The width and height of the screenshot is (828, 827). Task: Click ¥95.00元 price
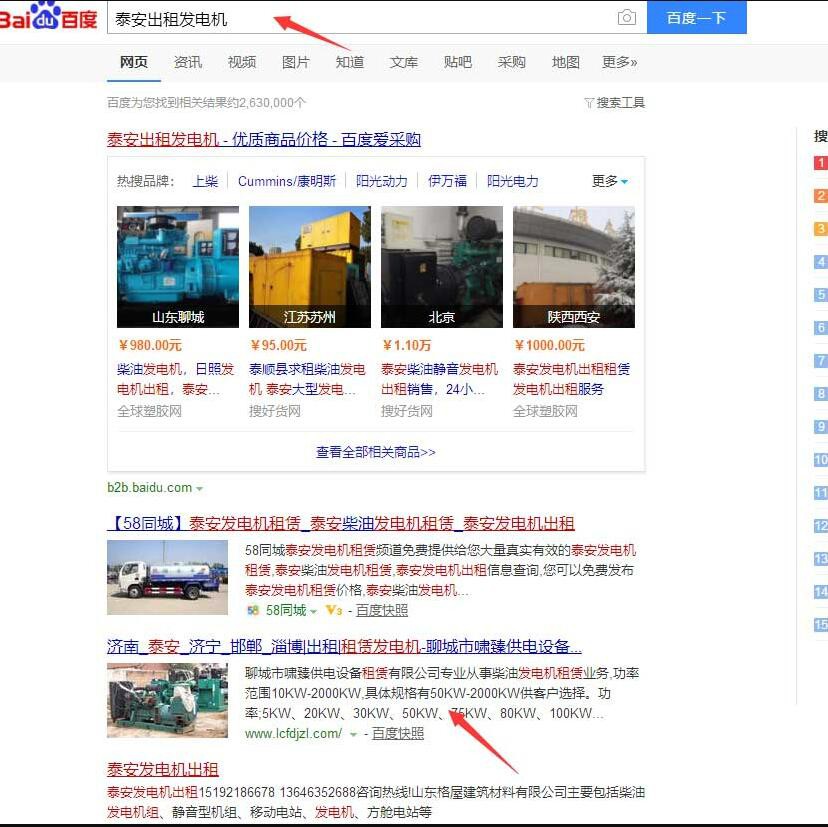278,345
